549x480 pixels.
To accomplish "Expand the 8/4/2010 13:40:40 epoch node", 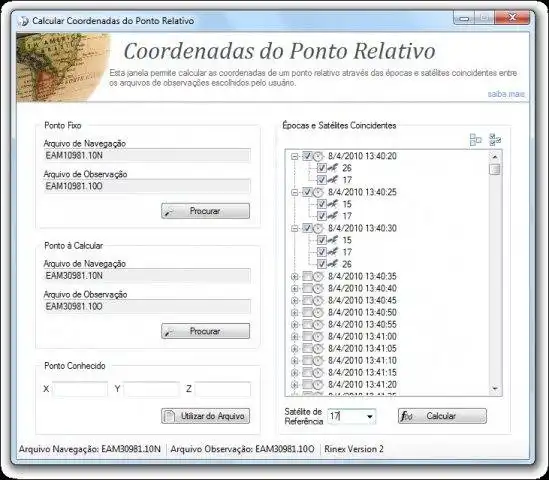I will click(x=295, y=289).
